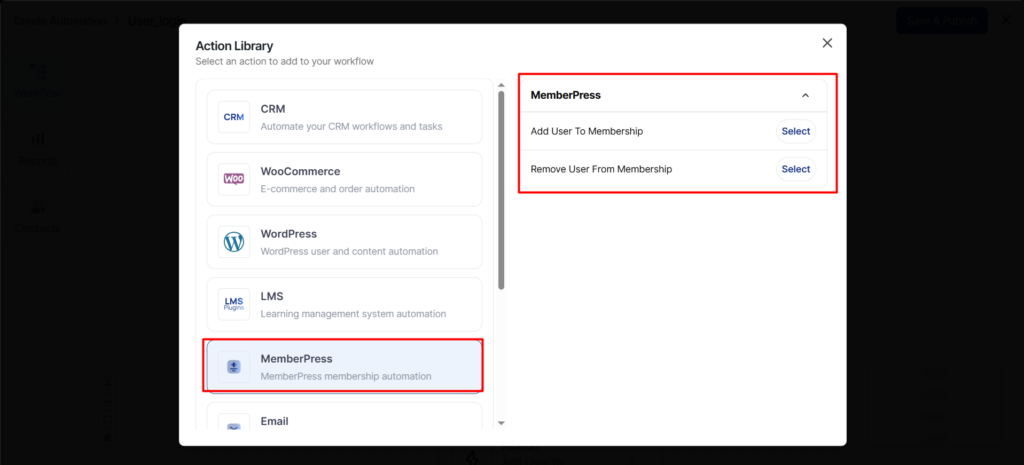The width and height of the screenshot is (1024, 465).
Task: Open the Automate your CRM workflows entry
Action: click(351, 126)
